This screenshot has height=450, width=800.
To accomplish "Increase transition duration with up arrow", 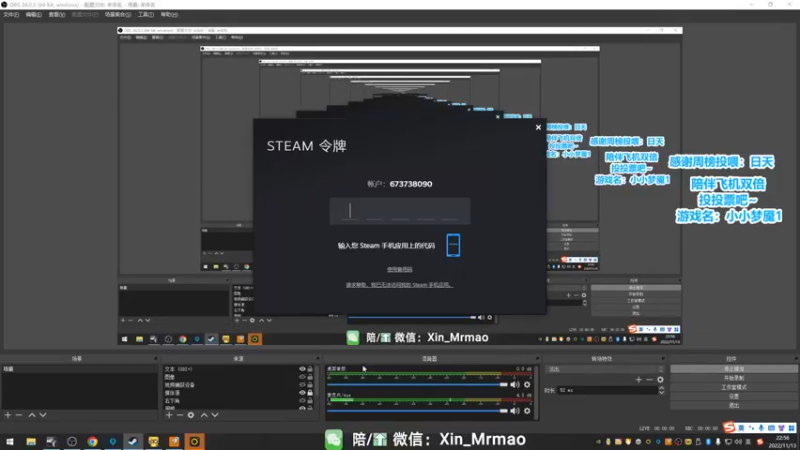I will point(661,388).
